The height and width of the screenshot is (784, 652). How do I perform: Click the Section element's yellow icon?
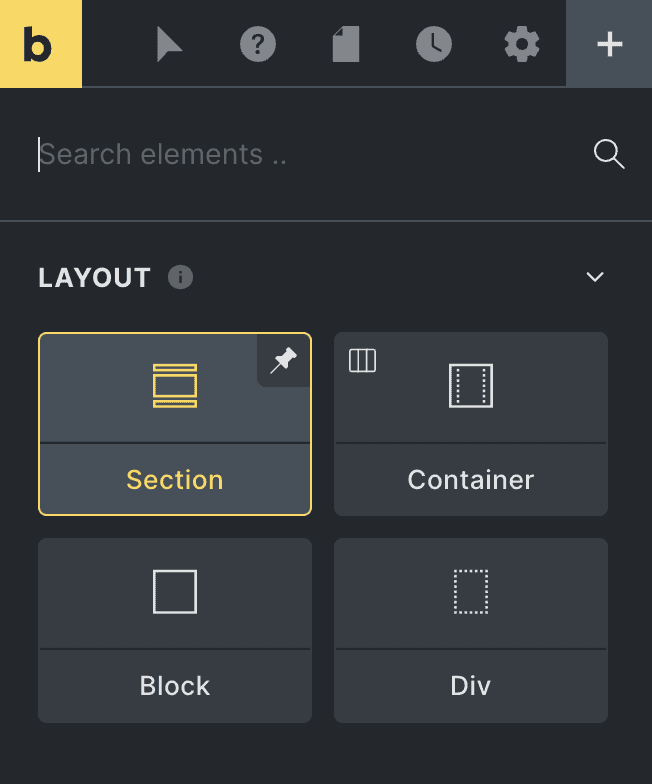point(175,386)
